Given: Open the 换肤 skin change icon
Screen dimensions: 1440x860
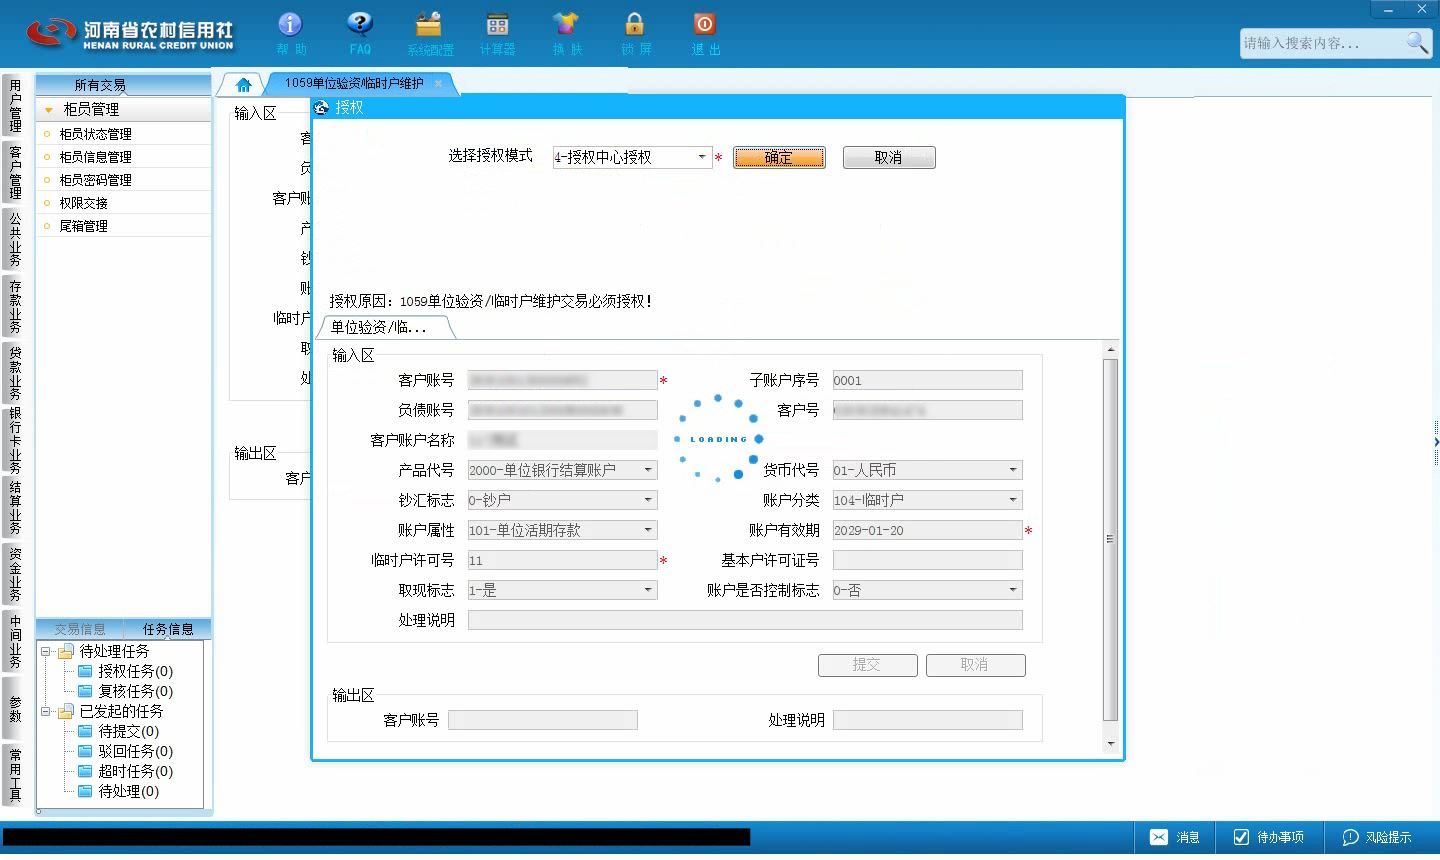Looking at the screenshot, I should pyautogui.click(x=566, y=33).
